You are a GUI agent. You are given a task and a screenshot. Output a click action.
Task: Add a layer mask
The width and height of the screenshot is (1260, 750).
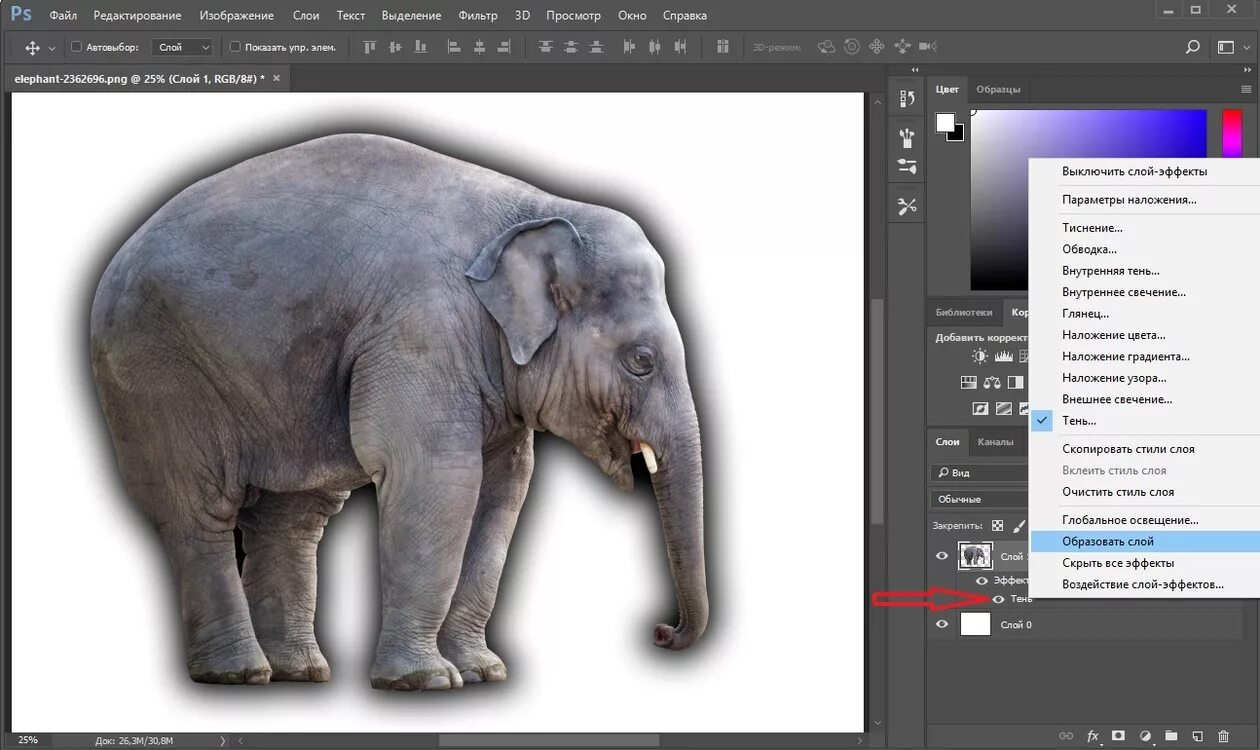(x=1119, y=737)
